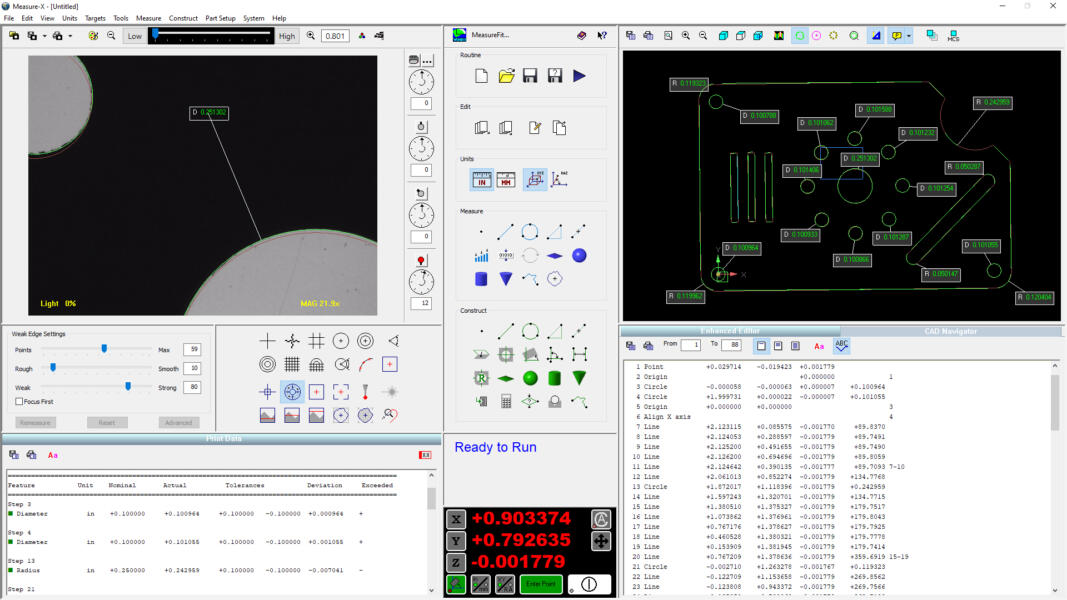The width and height of the screenshot is (1067, 600).
Task: Click the simple crosshair target icon
Action: [x=267, y=341]
